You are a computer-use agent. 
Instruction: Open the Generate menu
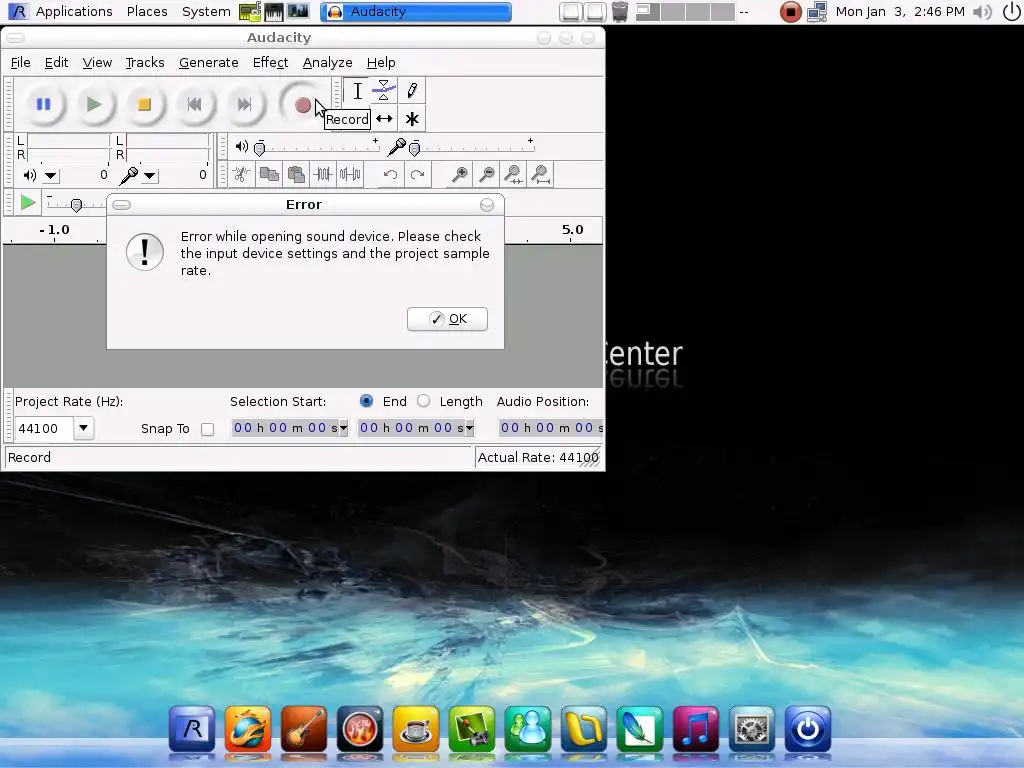(x=208, y=63)
